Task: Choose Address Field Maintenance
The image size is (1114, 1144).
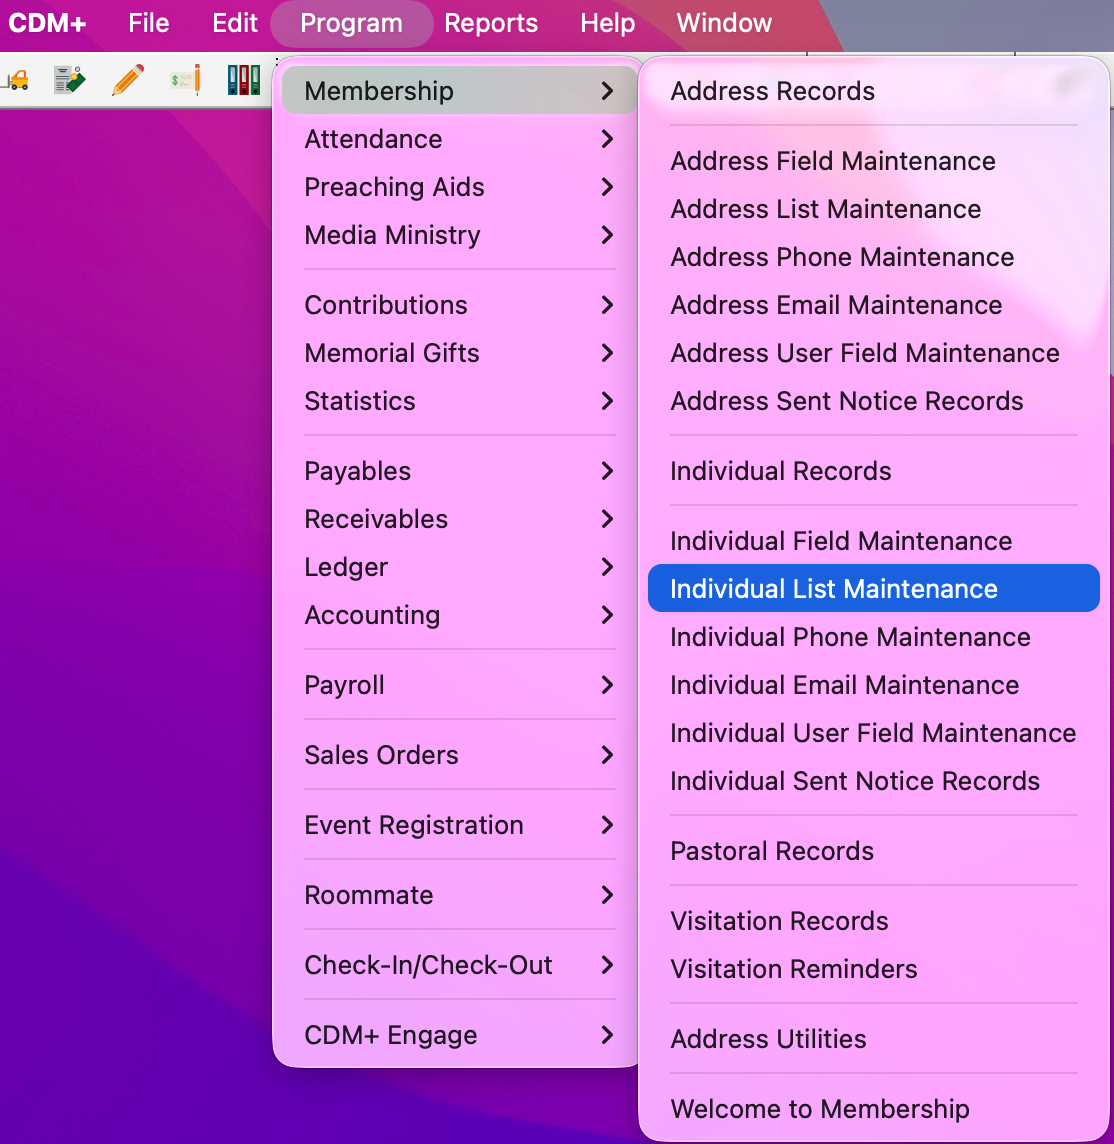Action: (x=873, y=161)
